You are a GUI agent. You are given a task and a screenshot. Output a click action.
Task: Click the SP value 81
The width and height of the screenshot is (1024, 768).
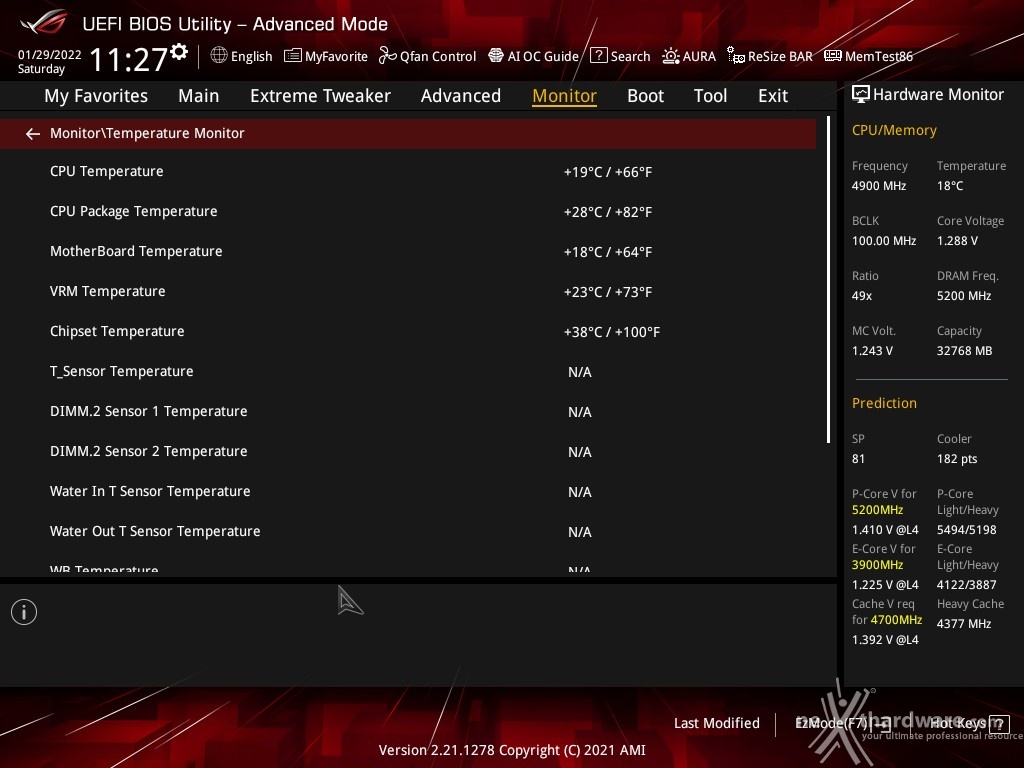pyautogui.click(x=858, y=459)
